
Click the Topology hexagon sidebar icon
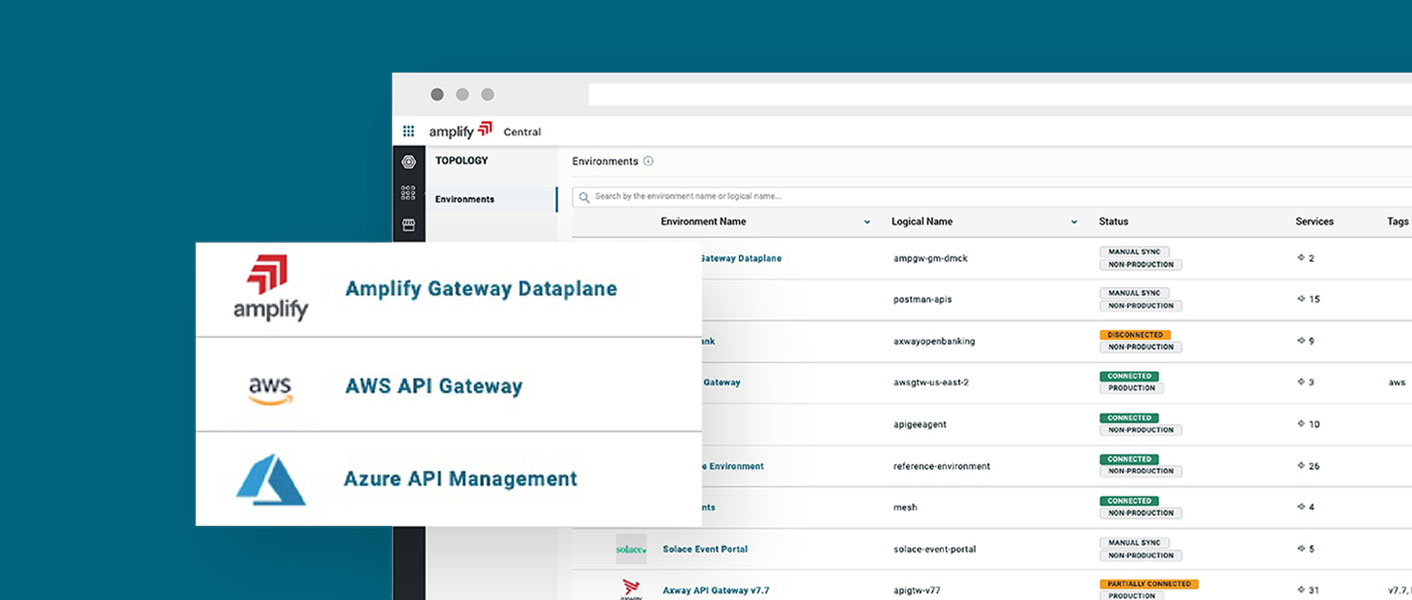pos(408,162)
